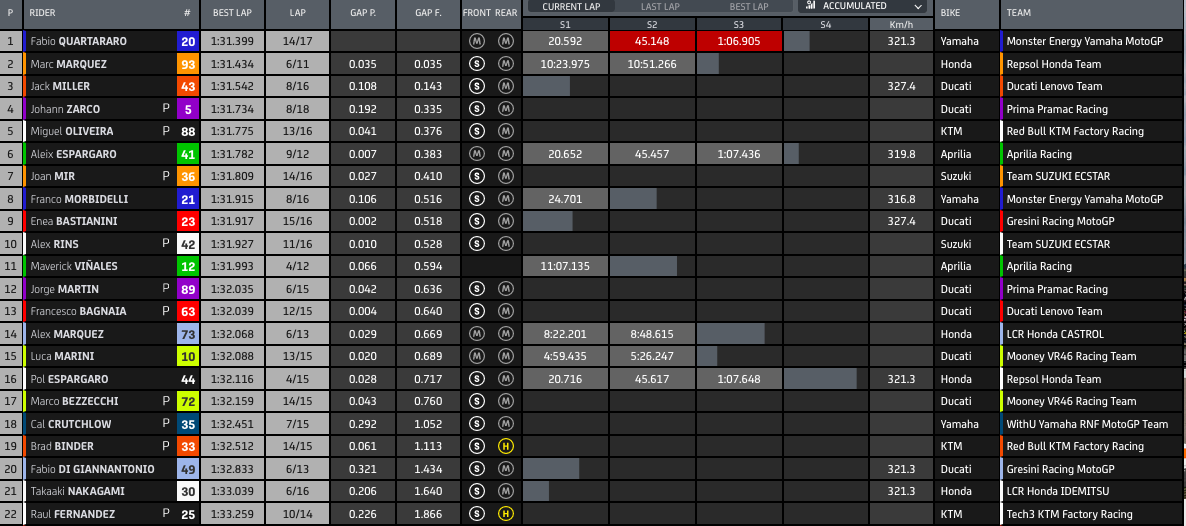Click Alex Rins' lap count 11/16
Screen dimensions: 1186x526
pos(296,244)
